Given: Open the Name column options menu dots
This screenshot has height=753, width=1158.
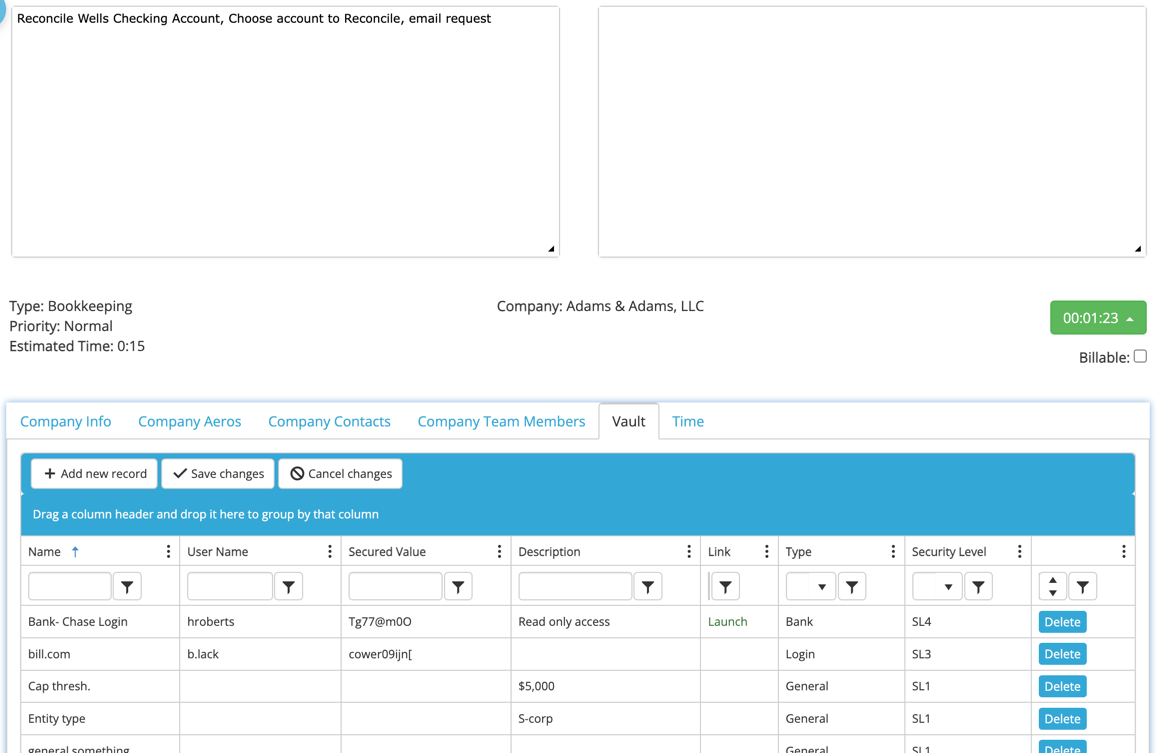Looking at the screenshot, I should [x=168, y=551].
